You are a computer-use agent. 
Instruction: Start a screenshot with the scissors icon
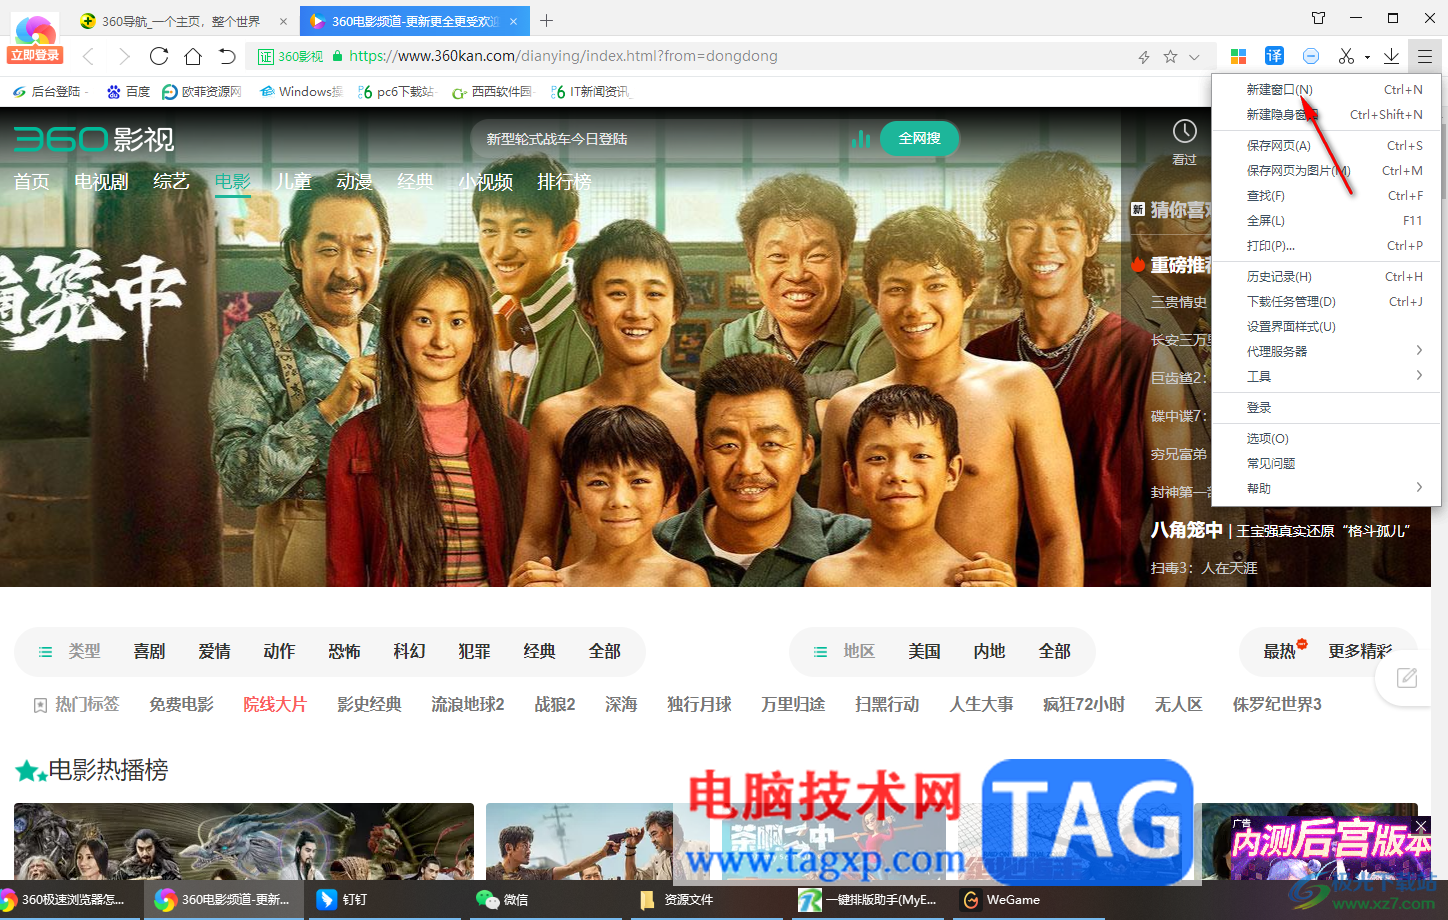pos(1346,56)
